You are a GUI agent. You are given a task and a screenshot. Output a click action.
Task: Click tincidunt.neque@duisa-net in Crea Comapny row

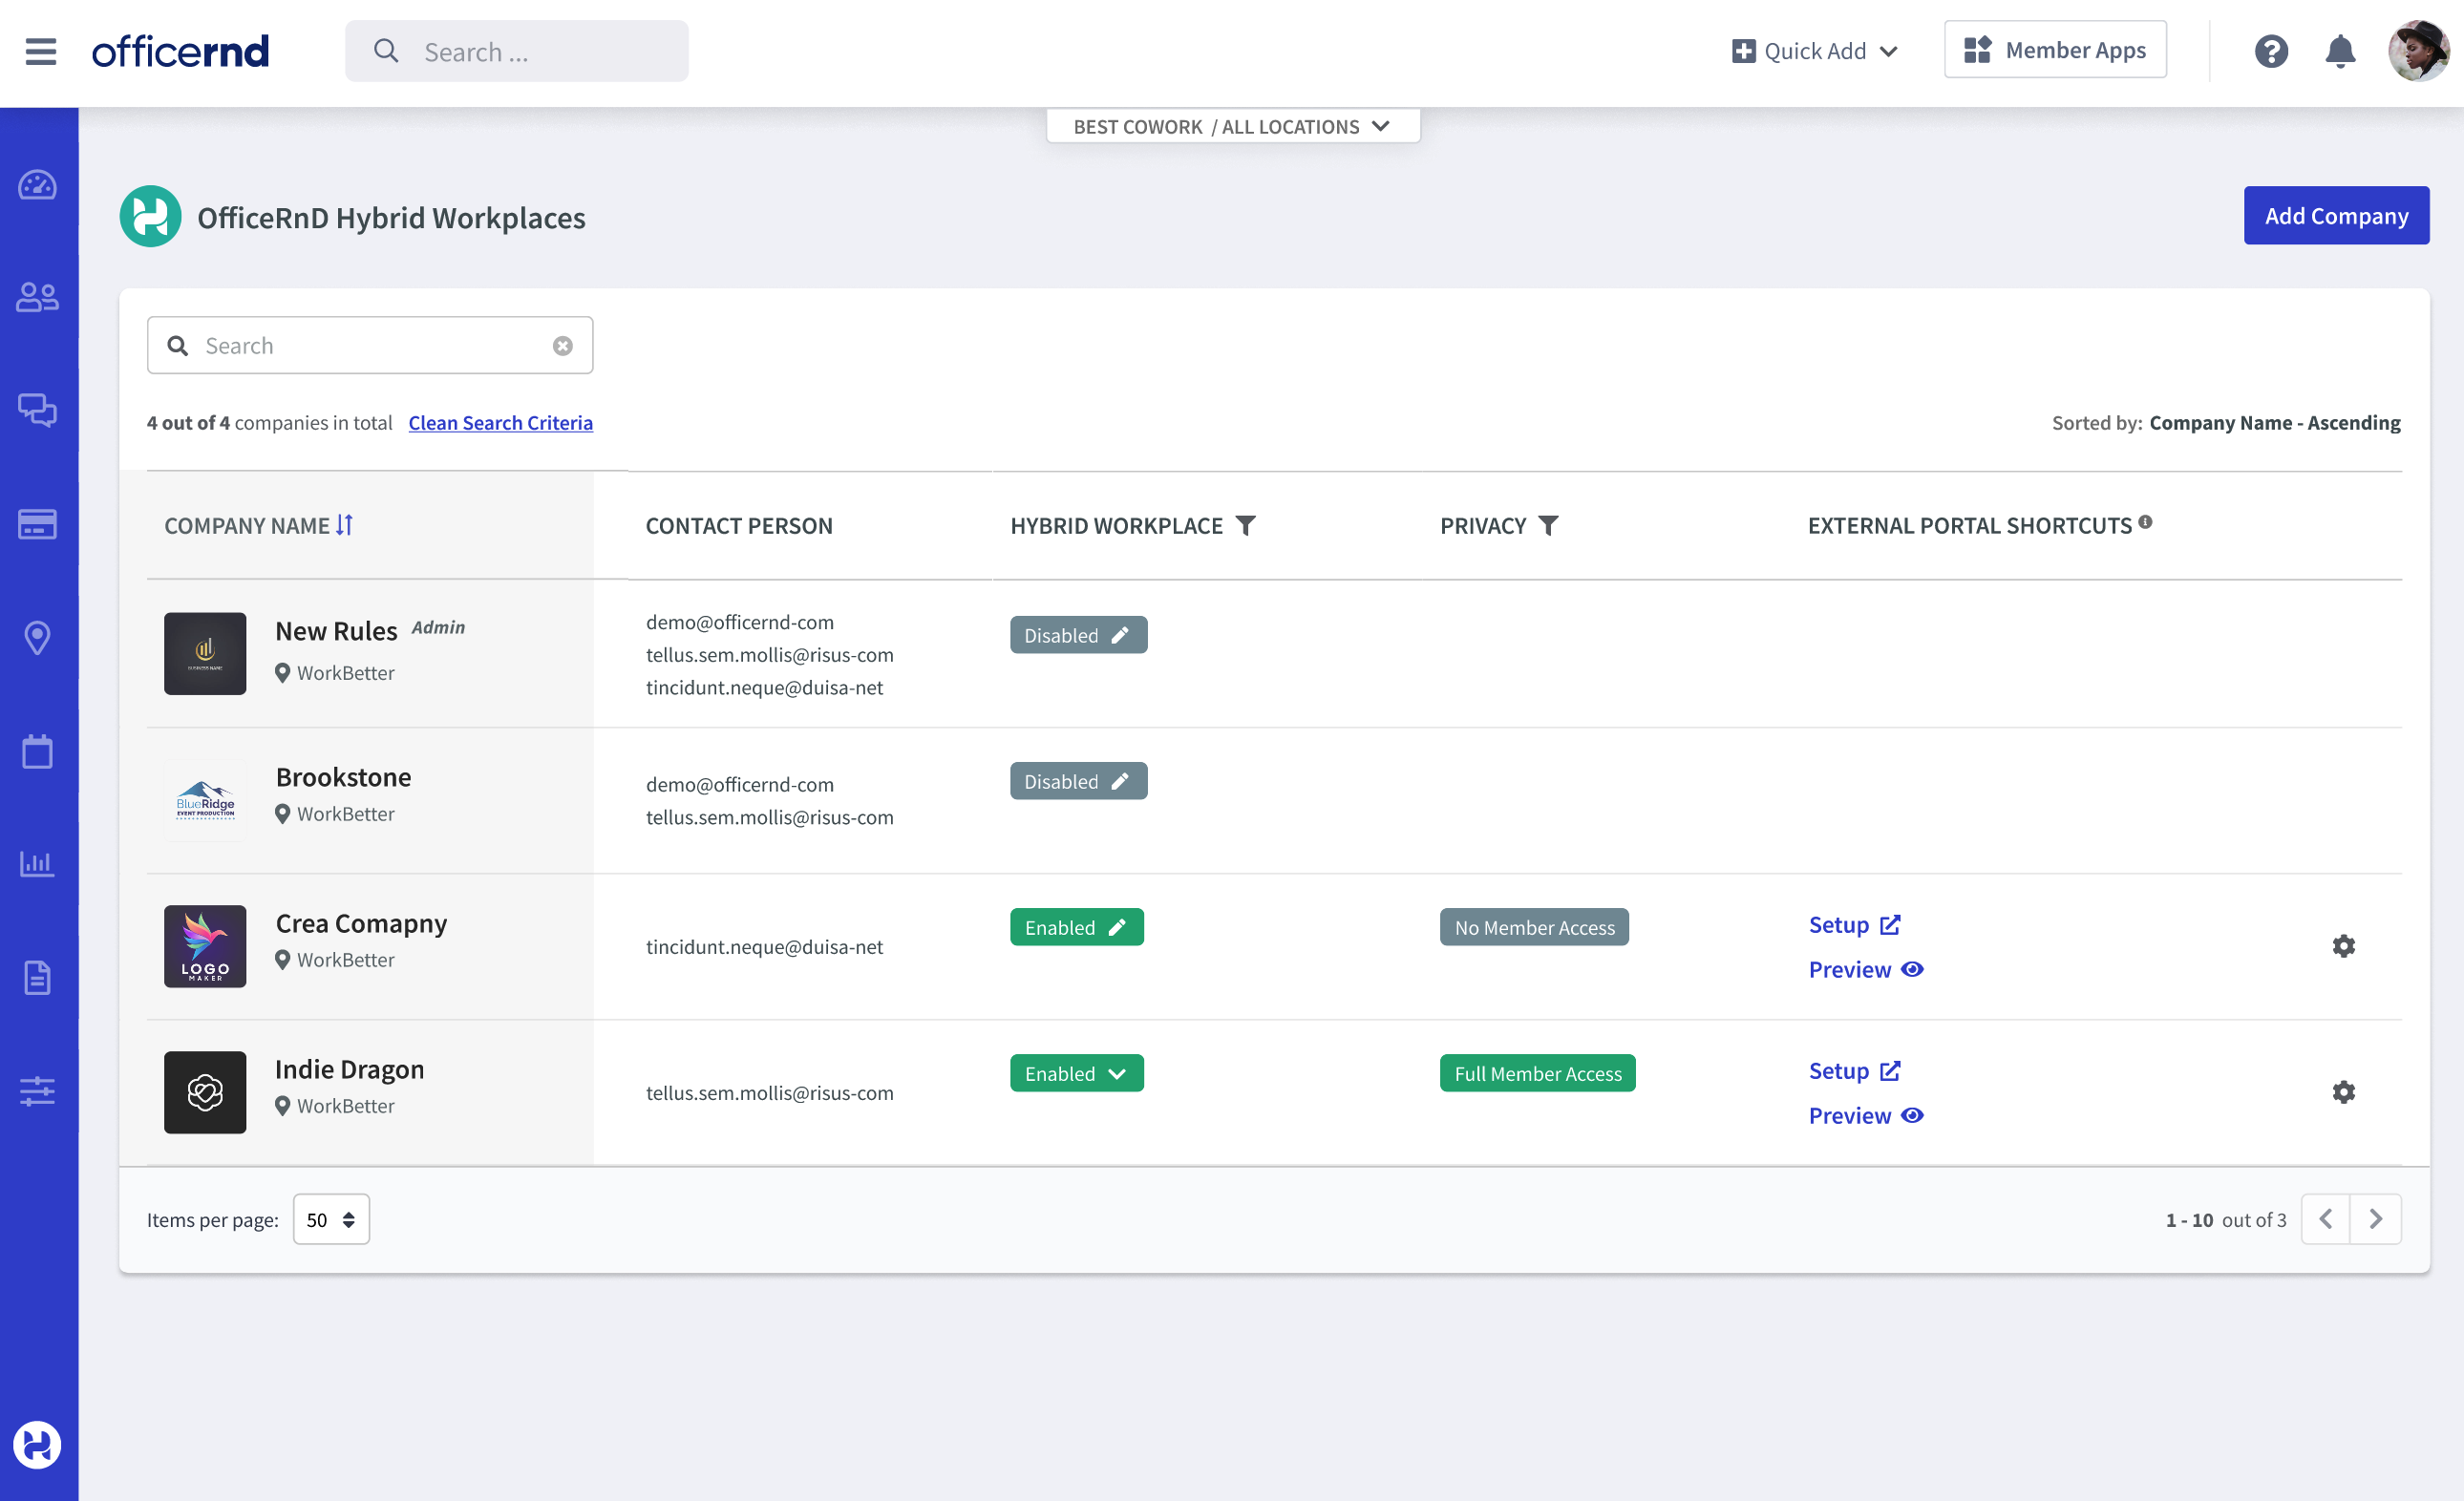tap(764, 947)
